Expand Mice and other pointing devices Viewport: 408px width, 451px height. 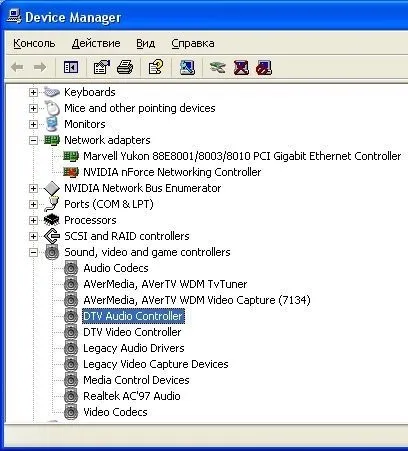33,108
